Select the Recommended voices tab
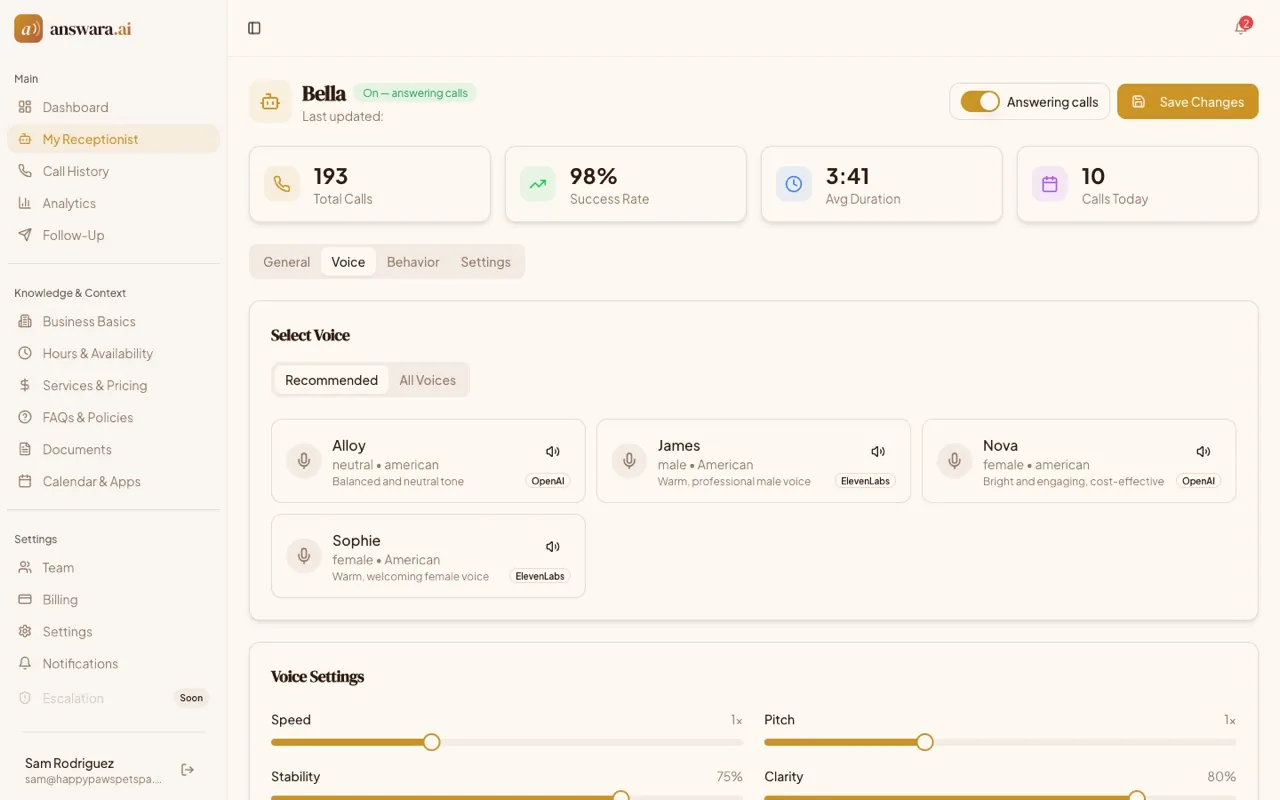 tap(331, 380)
